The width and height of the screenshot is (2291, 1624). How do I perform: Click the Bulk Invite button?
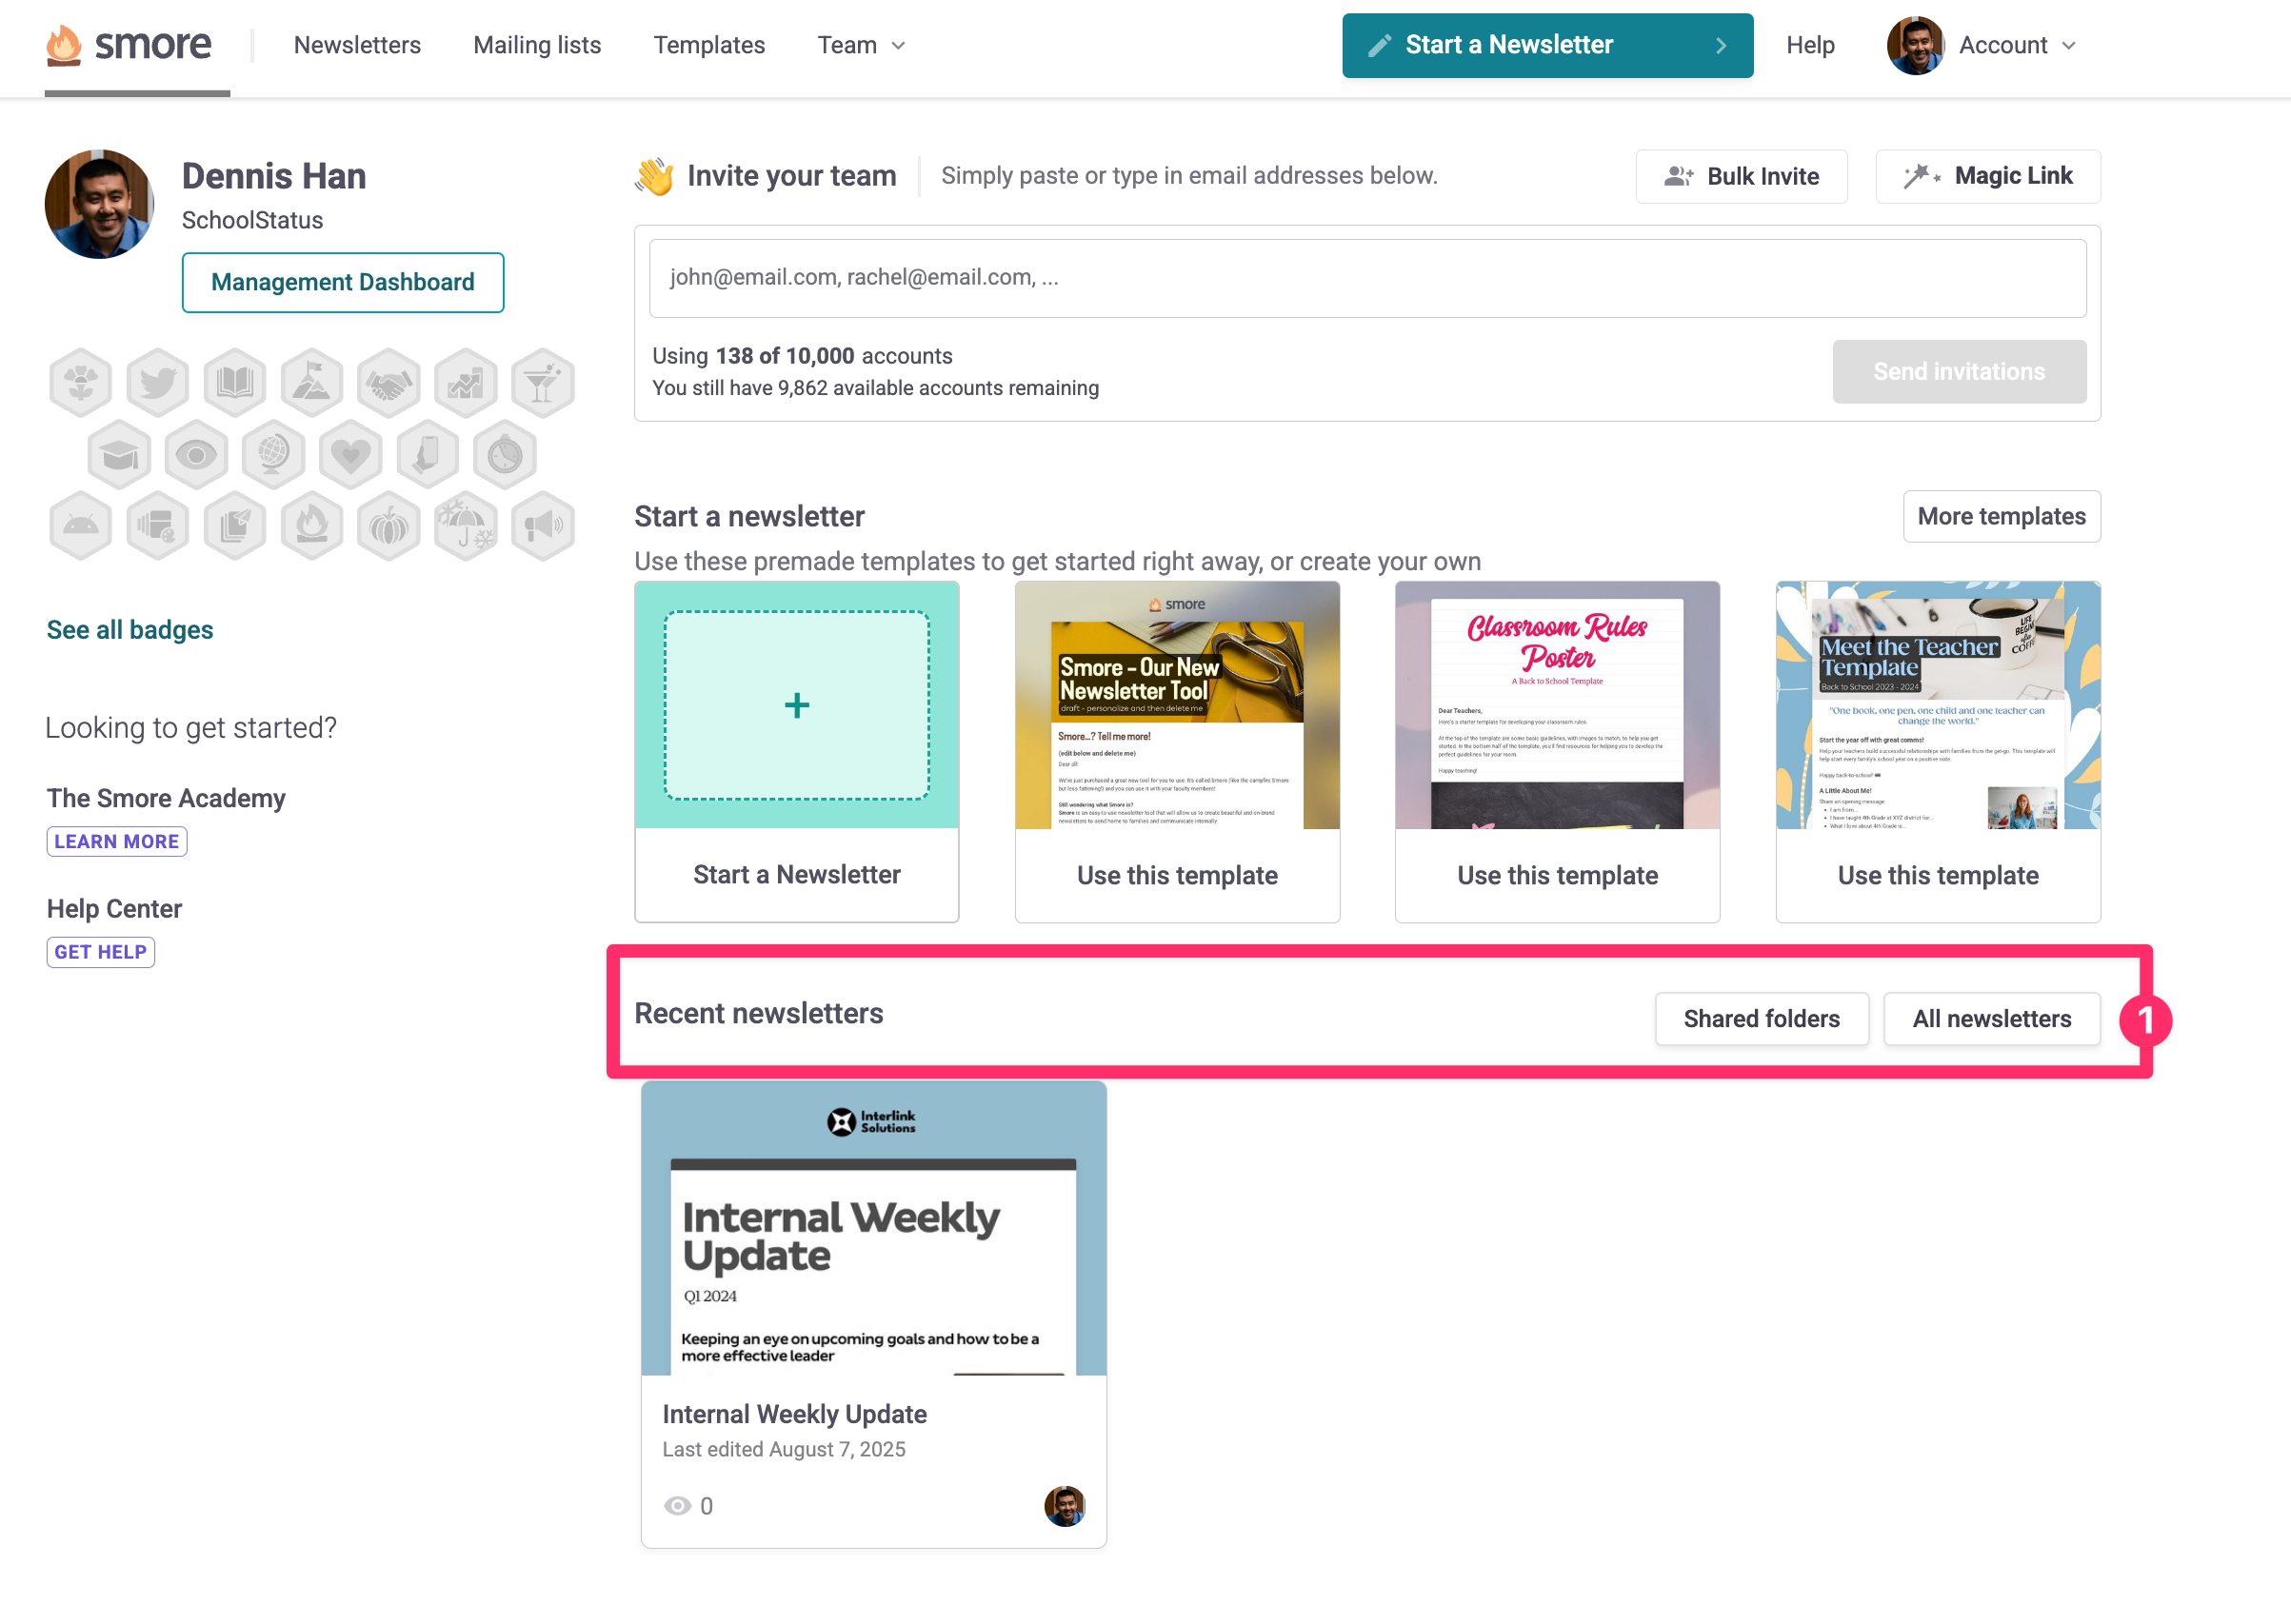1740,176
